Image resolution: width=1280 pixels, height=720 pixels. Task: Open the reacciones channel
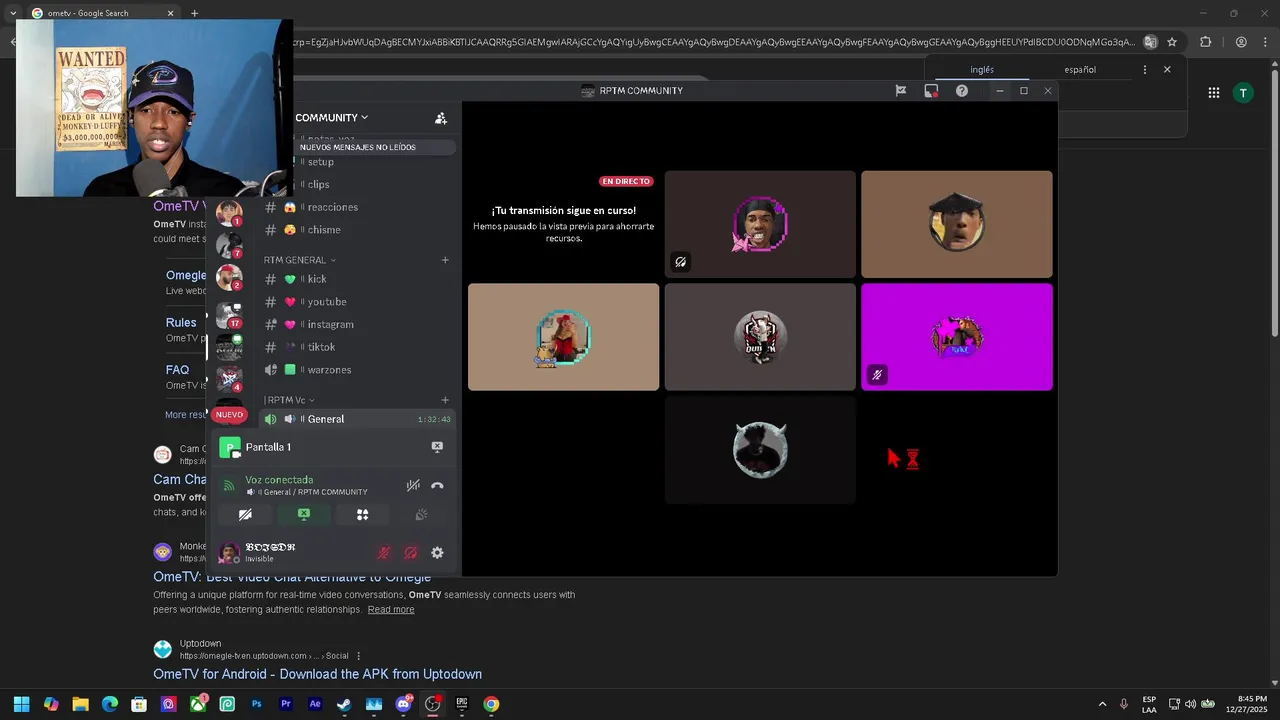tap(357, 207)
